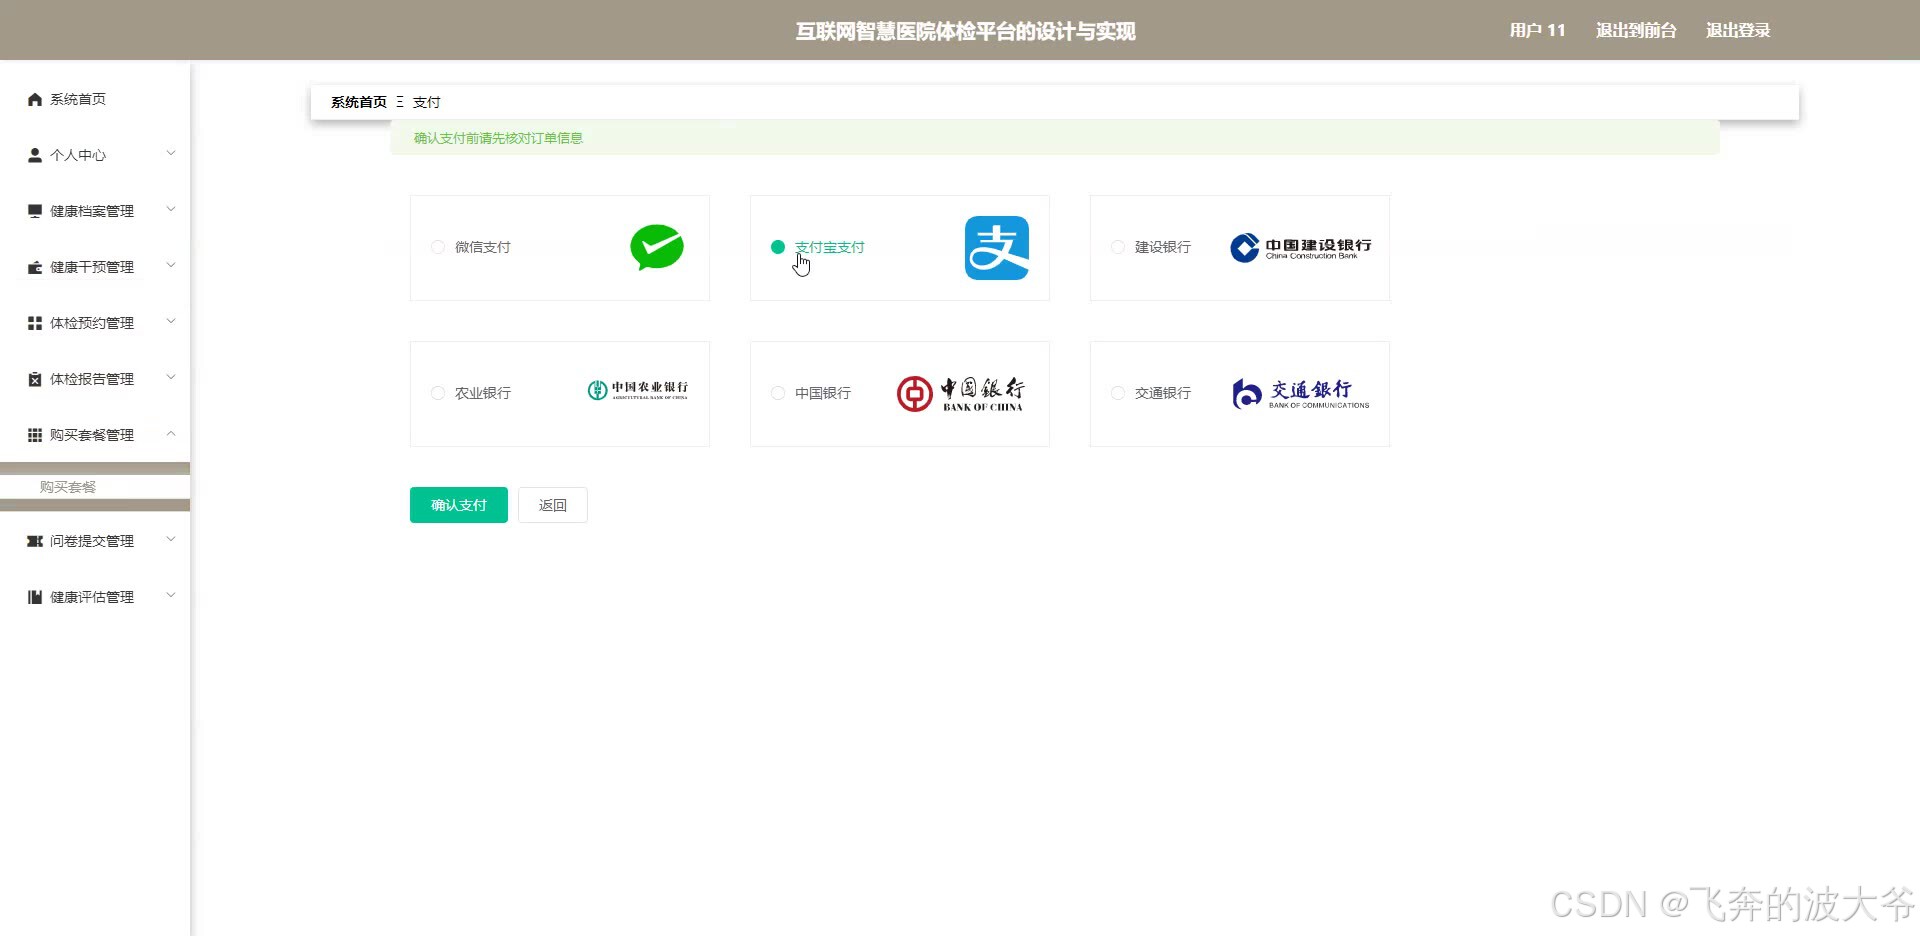Viewport: 1920px width, 936px height.
Task: Open the 个人中心 menu label
Action: (x=78, y=155)
